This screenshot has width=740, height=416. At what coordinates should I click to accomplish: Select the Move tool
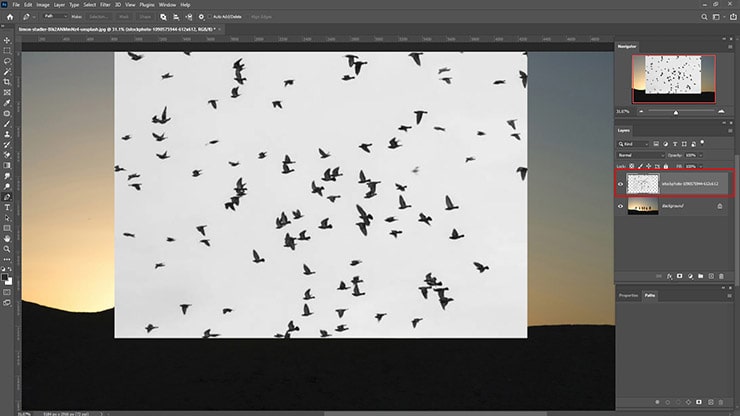(7, 40)
